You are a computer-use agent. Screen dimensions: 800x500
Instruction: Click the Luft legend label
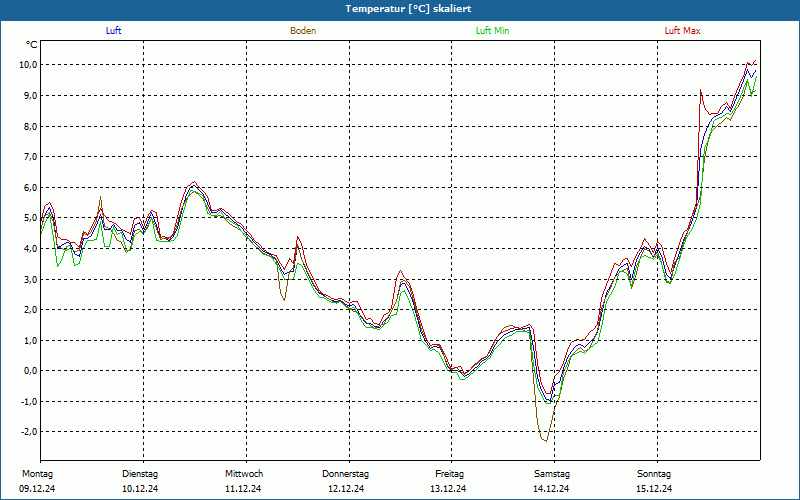[113, 31]
